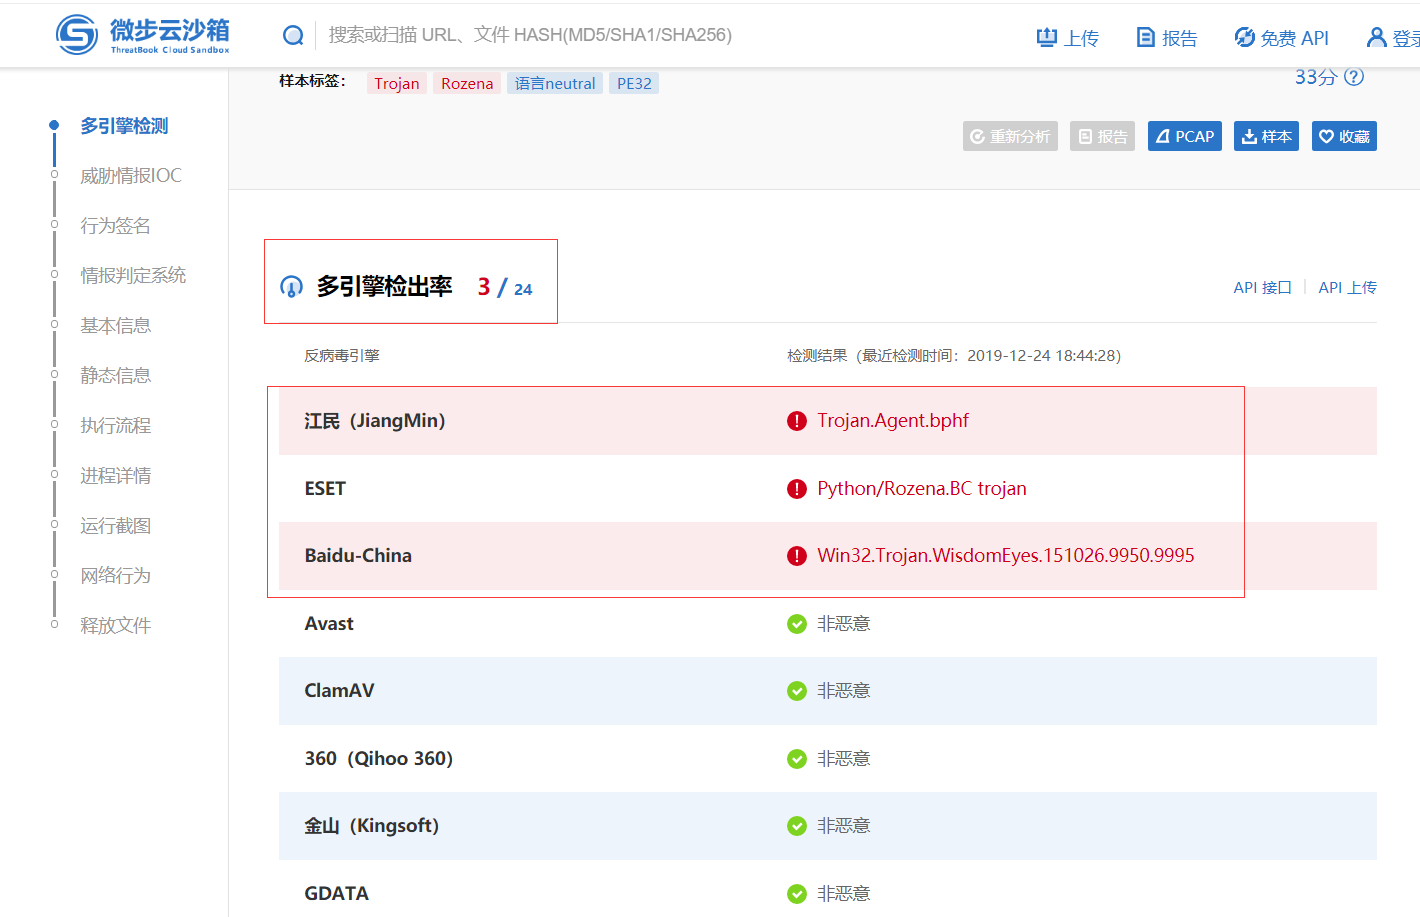Click the Rozena sample tag
Image resolution: width=1420 pixels, height=917 pixels.
pyautogui.click(x=467, y=83)
